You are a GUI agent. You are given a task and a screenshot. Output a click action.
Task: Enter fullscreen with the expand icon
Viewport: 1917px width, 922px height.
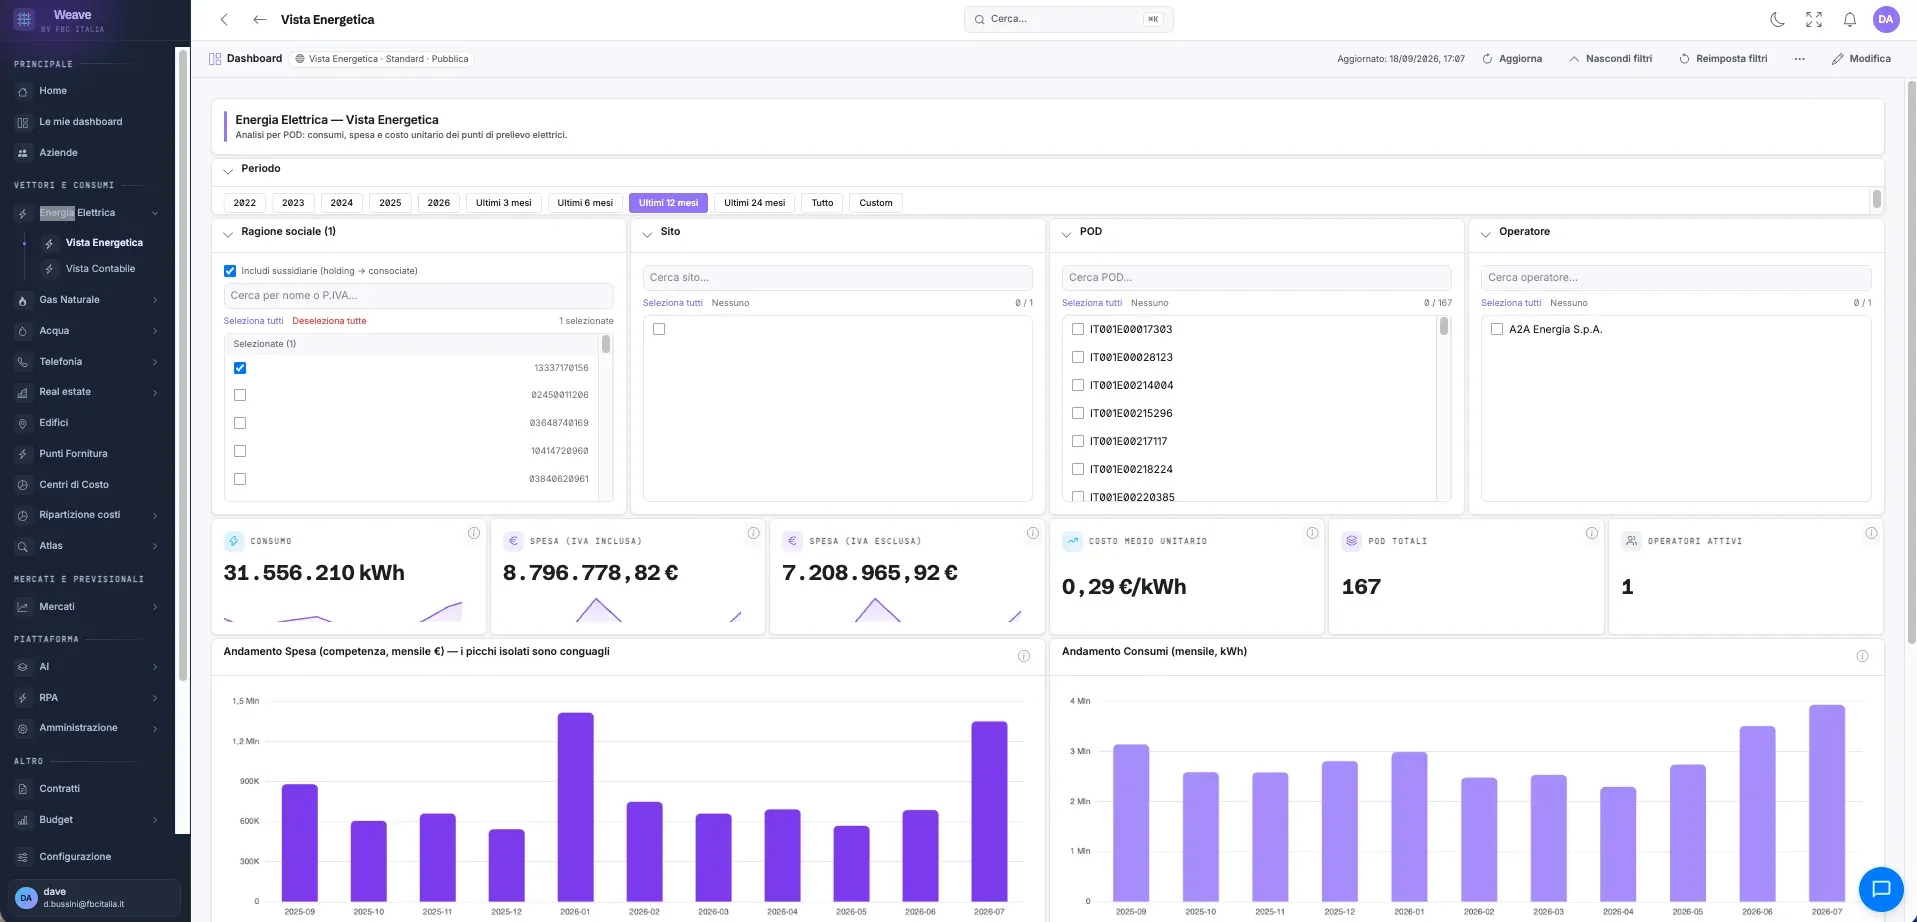click(x=1814, y=19)
